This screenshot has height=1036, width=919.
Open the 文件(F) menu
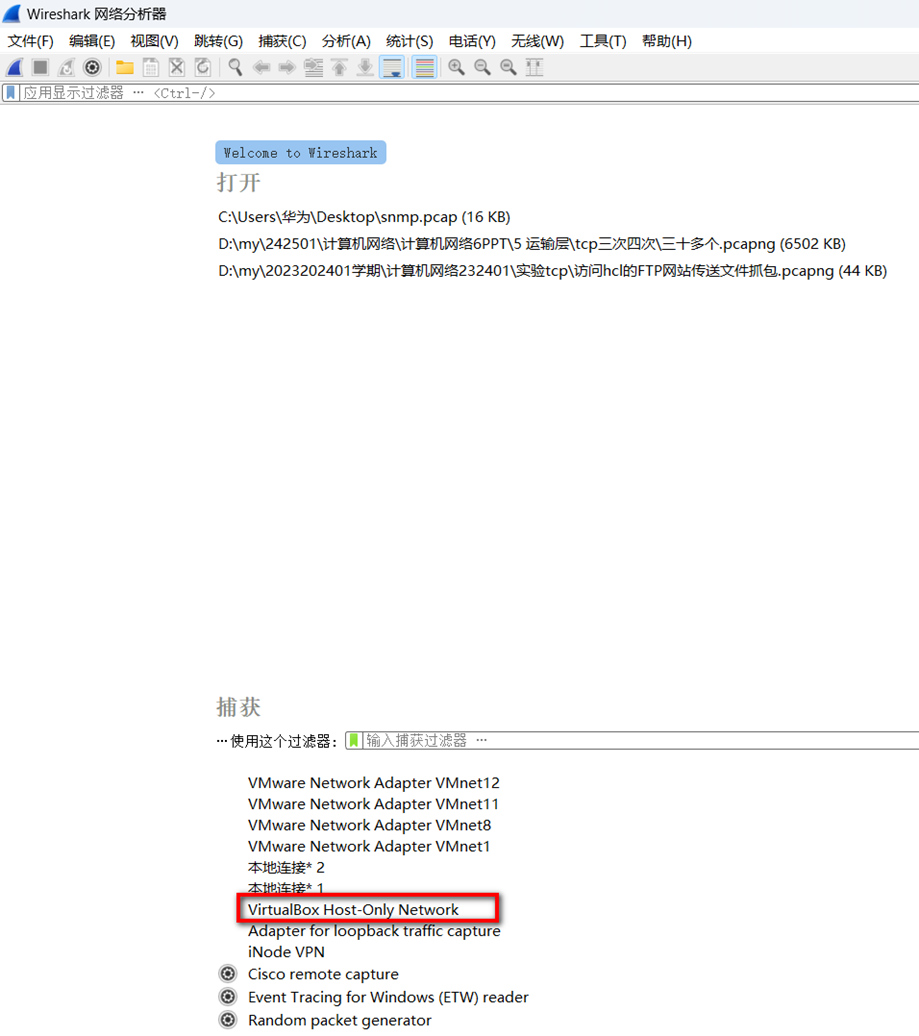[30, 41]
